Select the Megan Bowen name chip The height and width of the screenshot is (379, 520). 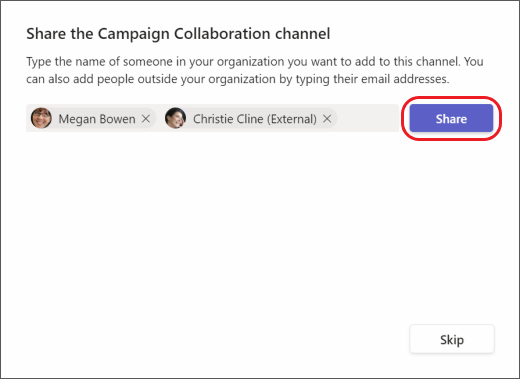(92, 118)
